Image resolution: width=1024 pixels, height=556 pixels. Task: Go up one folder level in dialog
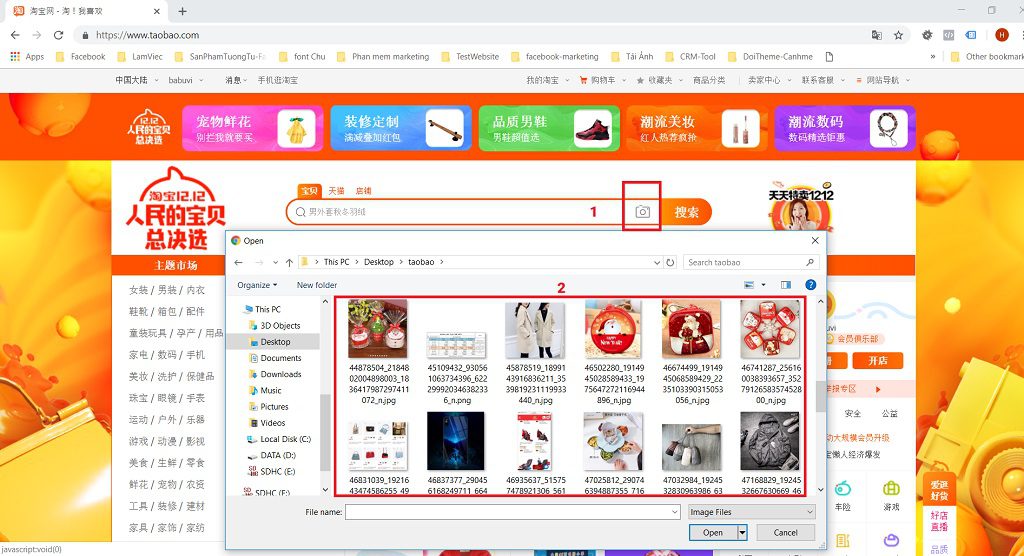point(289,263)
